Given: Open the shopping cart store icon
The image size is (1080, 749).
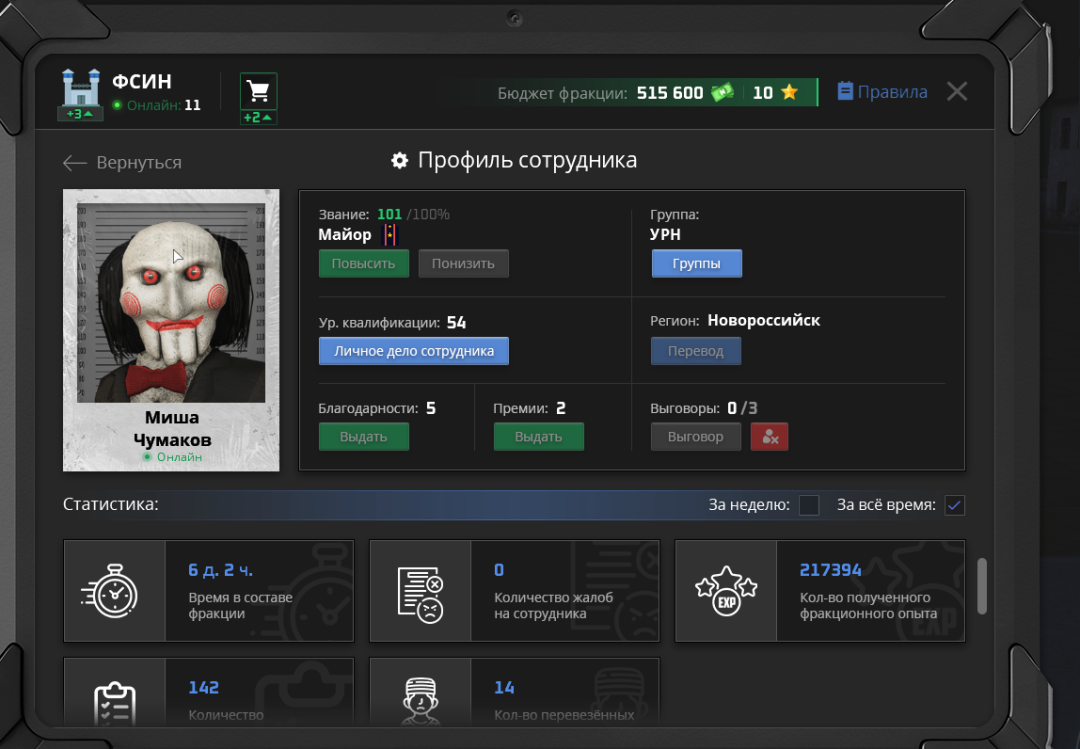Looking at the screenshot, I should tap(258, 91).
